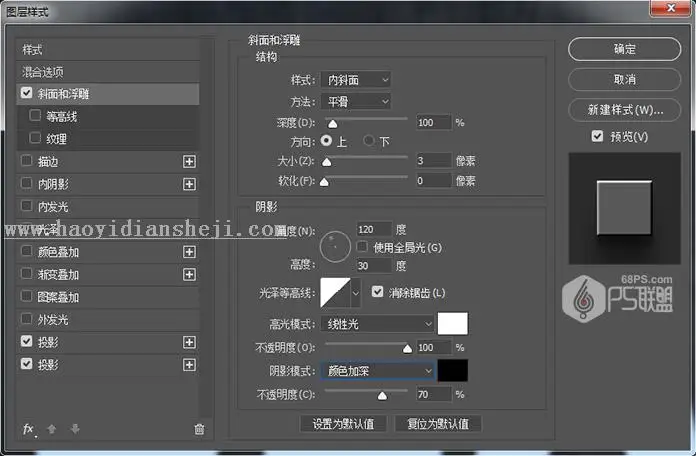Open the 等高线 sub-item label
The image size is (696, 456).
[x=62, y=117]
